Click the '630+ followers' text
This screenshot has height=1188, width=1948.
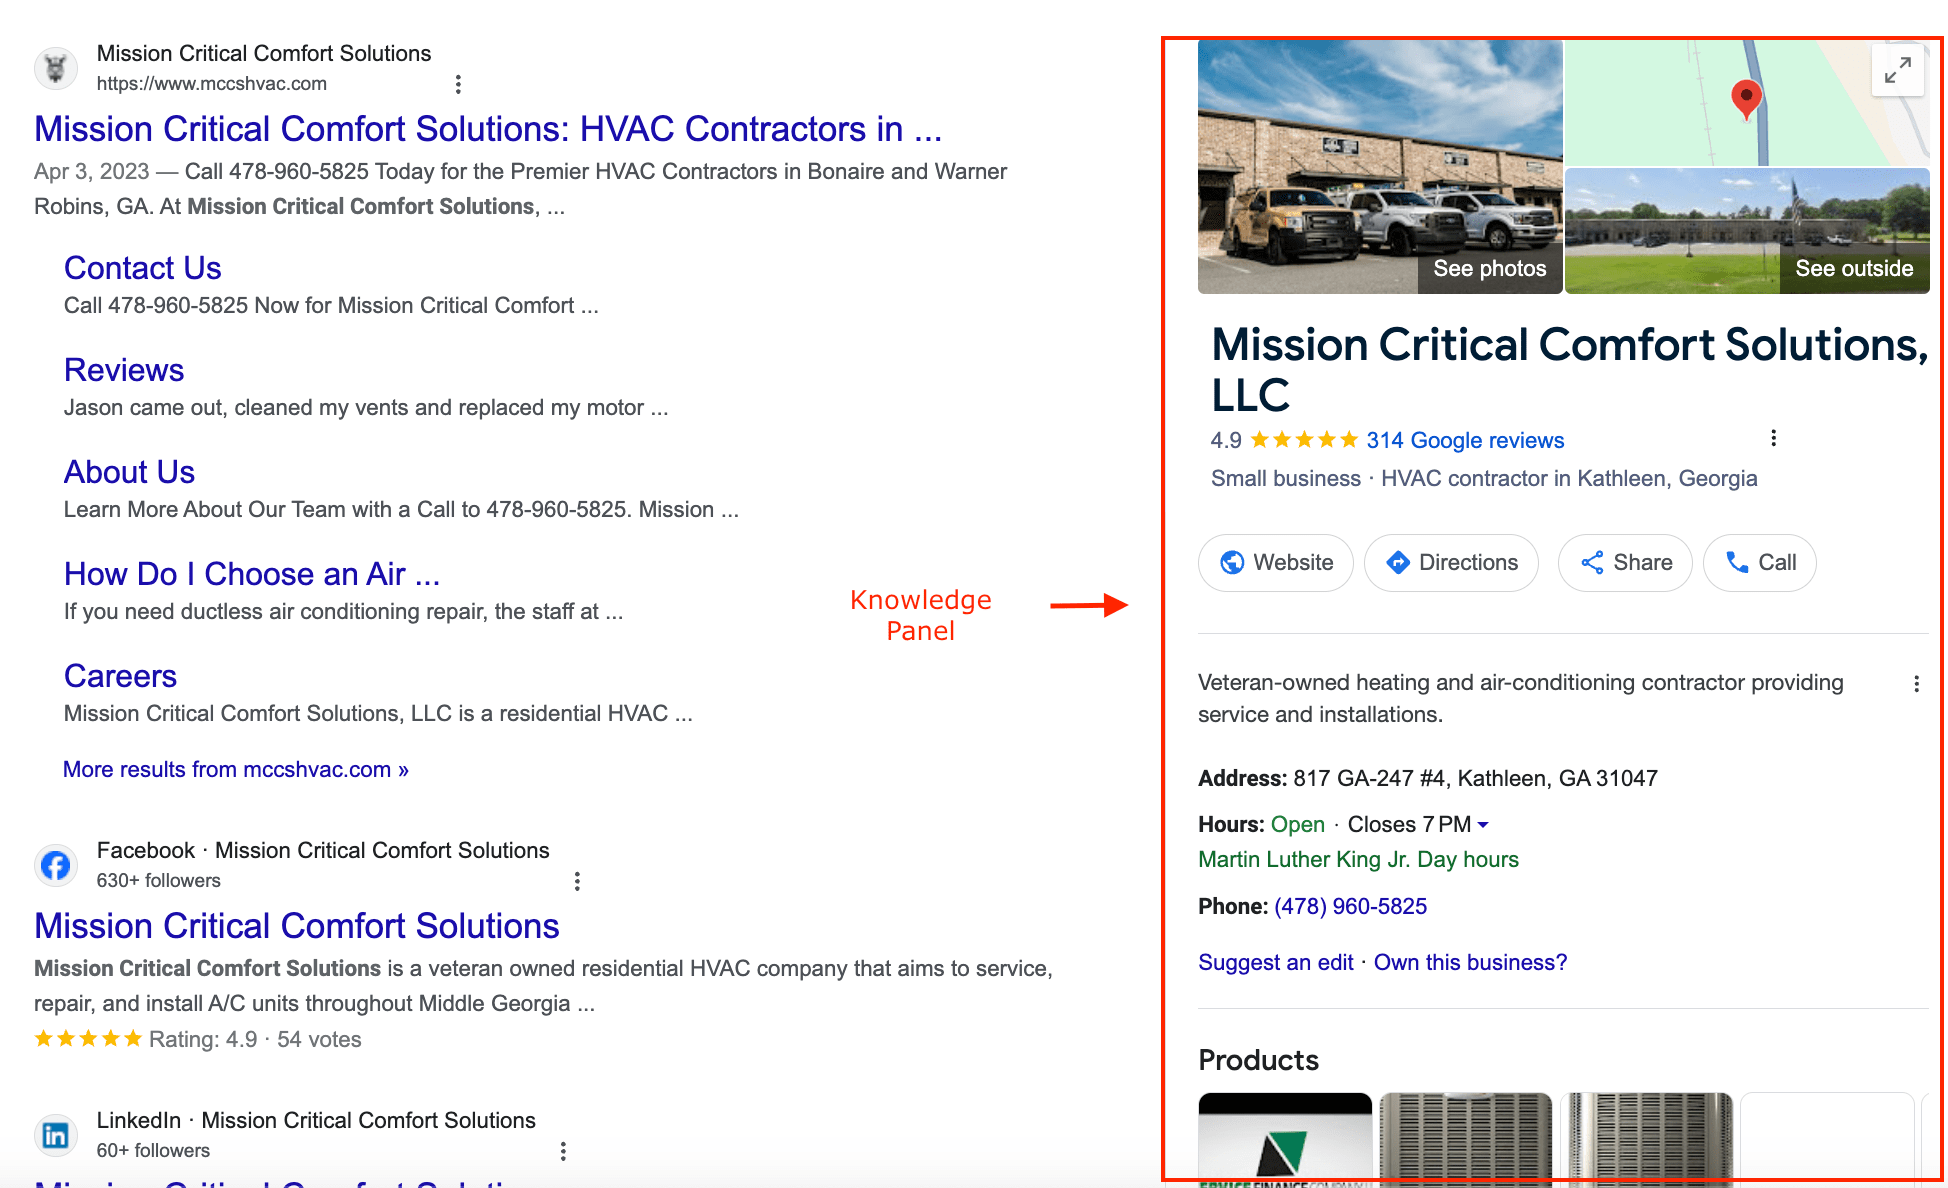pyautogui.click(x=159, y=881)
